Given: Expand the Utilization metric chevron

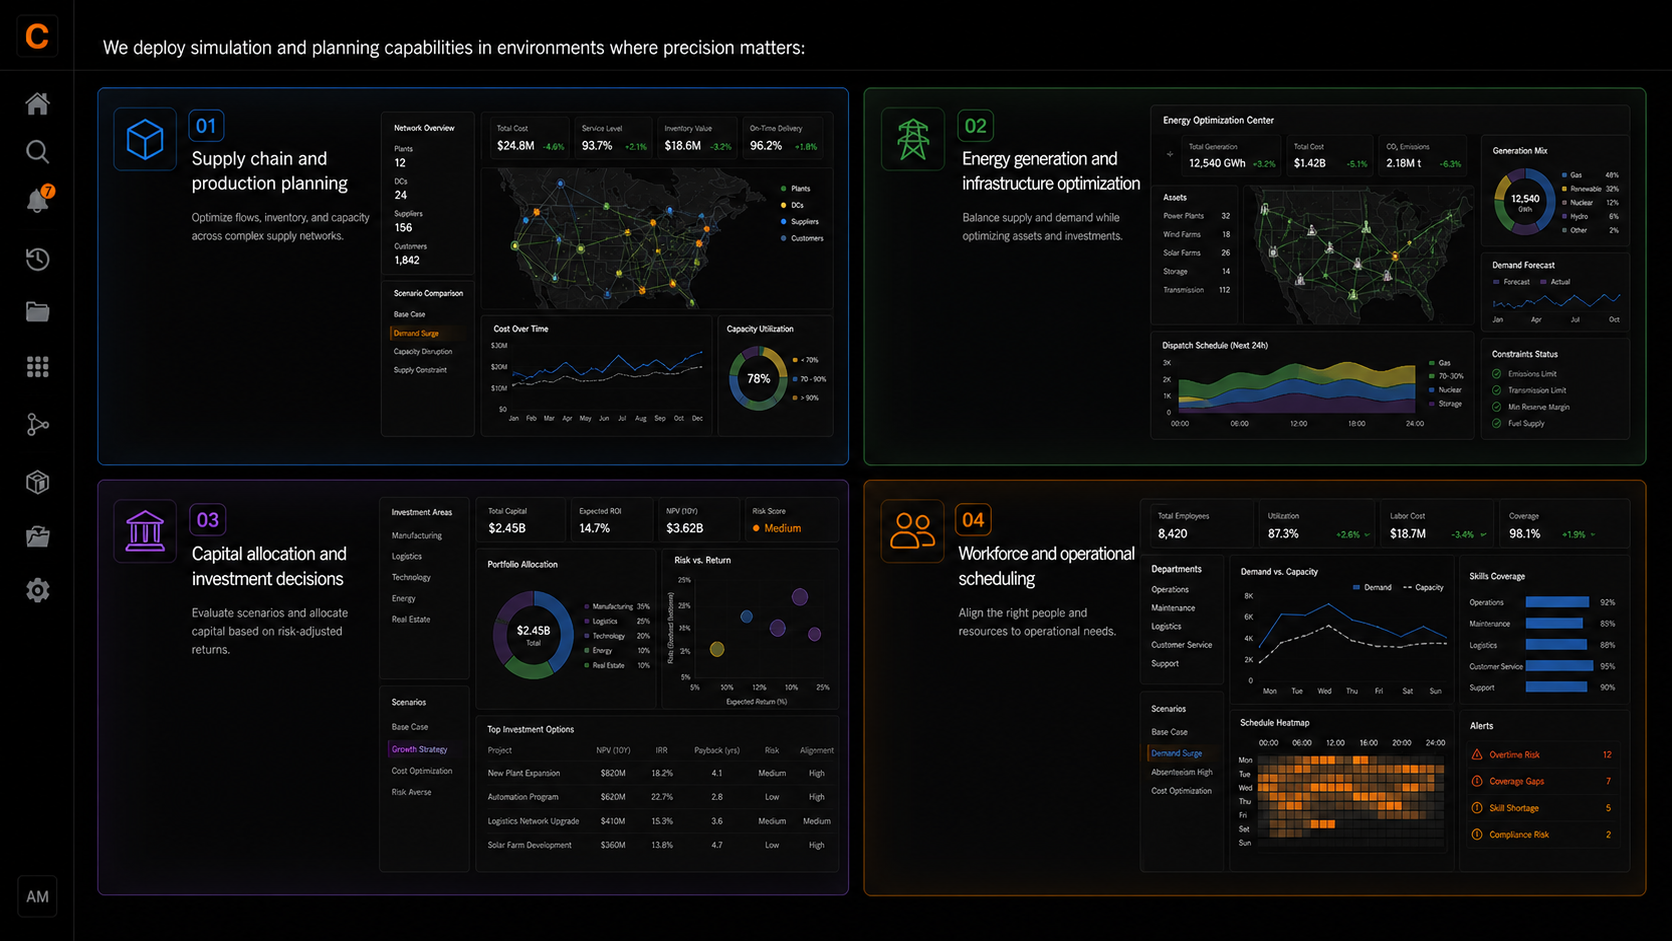Looking at the screenshot, I should [x=1366, y=535].
